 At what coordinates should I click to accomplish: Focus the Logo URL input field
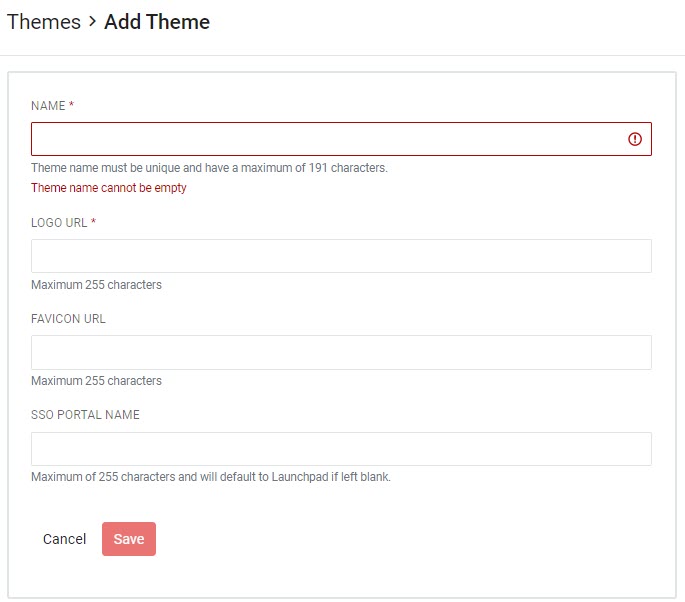(341, 256)
